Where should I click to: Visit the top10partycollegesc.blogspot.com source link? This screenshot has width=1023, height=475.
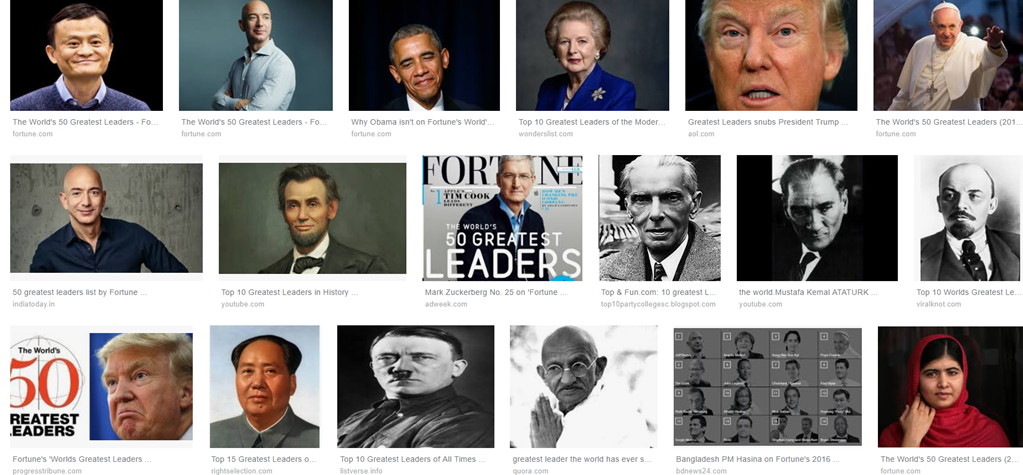click(658, 304)
